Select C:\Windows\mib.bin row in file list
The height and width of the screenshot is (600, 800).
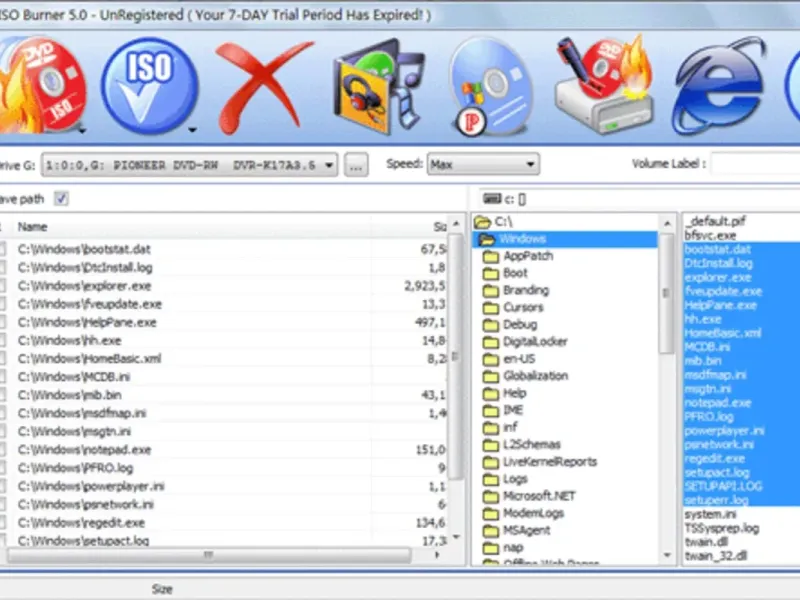click(224, 395)
